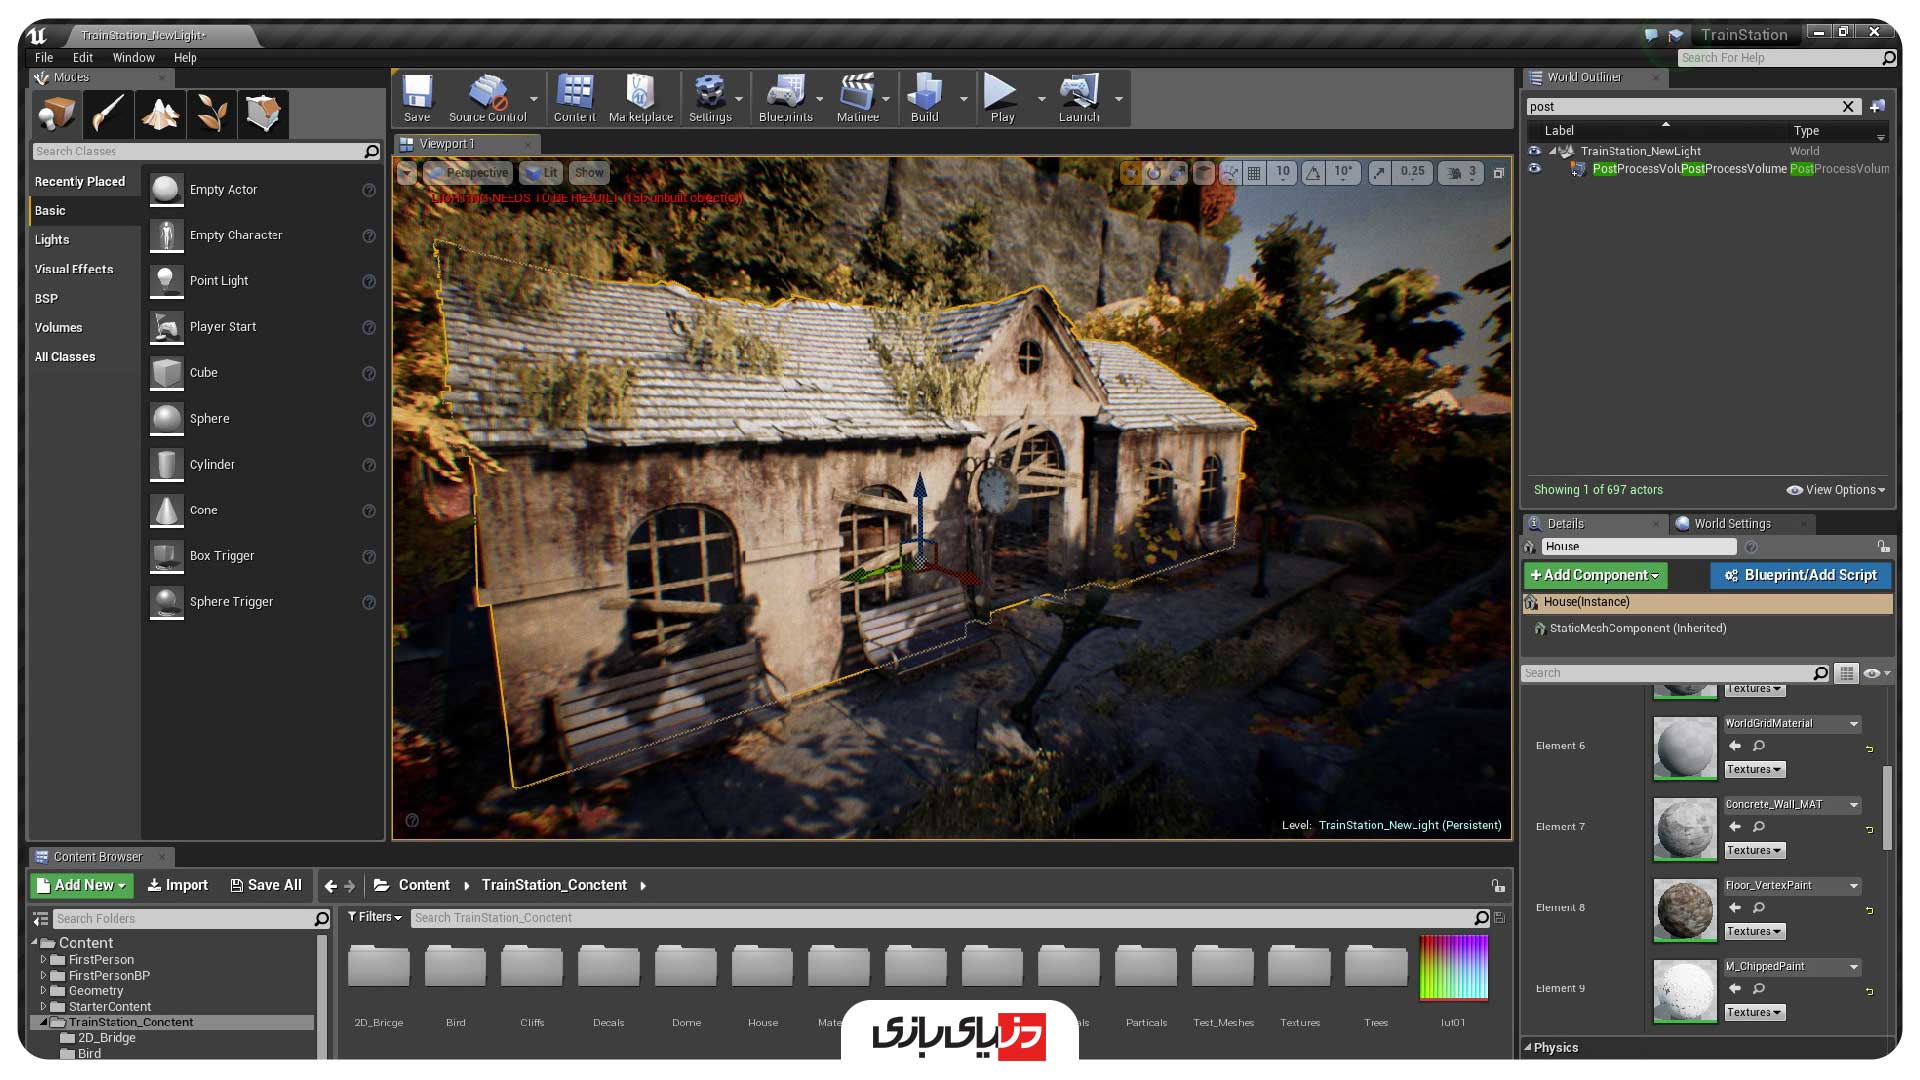The height and width of the screenshot is (1080, 1920).
Task: Click the Import button in Content Browser
Action: pos(178,885)
